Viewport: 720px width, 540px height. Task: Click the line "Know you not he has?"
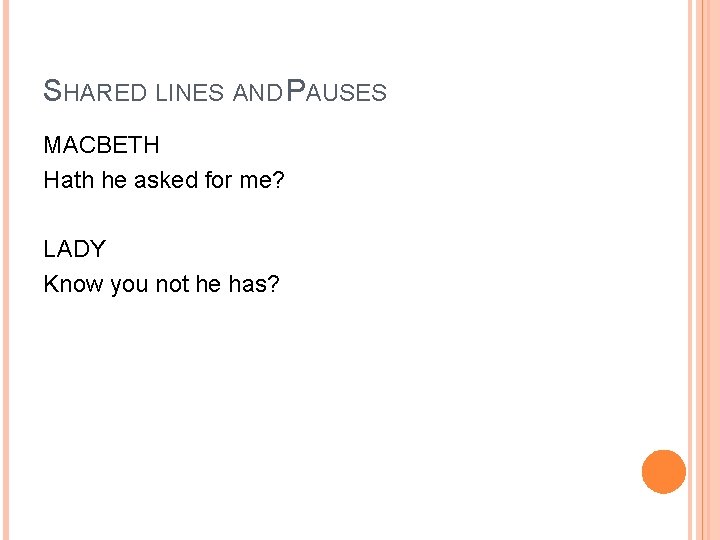click(161, 284)
